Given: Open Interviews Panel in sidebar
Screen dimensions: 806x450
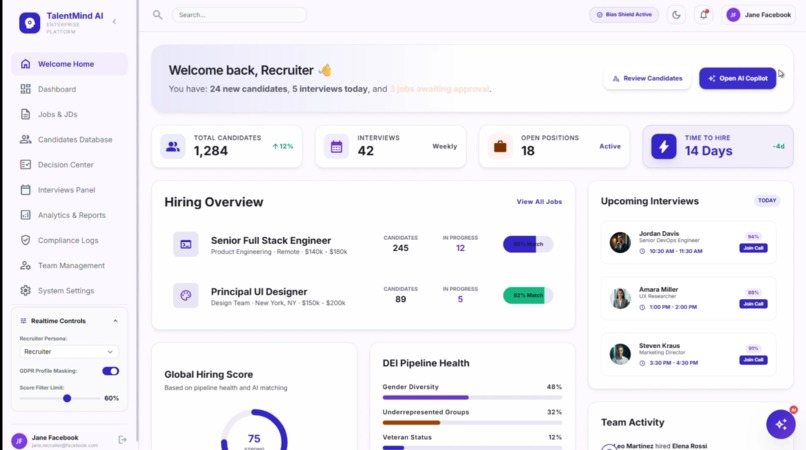Looking at the screenshot, I should coord(69,190).
